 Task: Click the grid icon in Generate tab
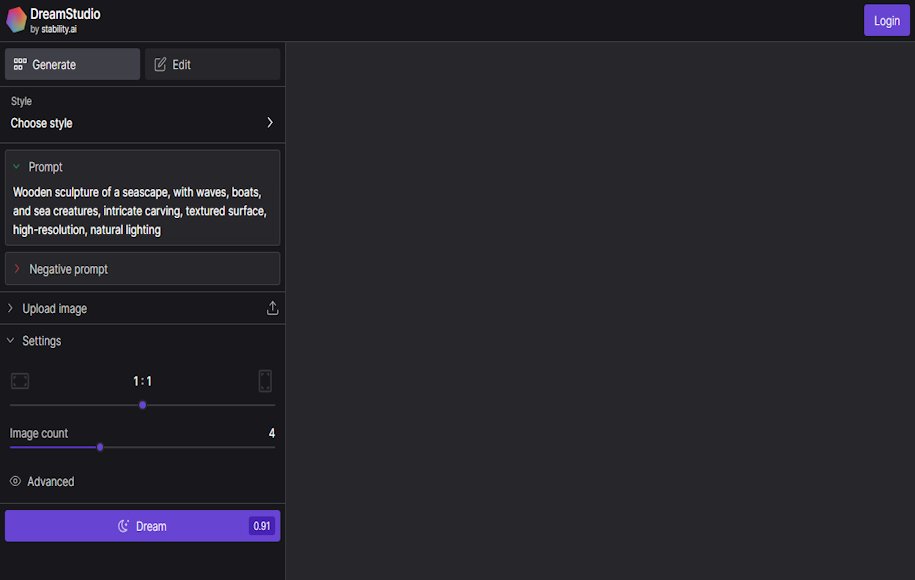tap(20, 65)
